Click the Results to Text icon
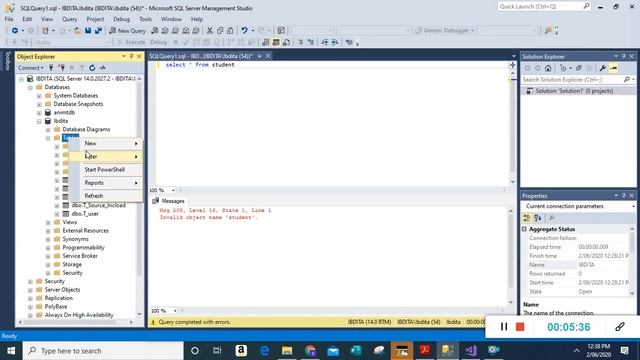This screenshot has height=360, width=640. click(x=266, y=42)
